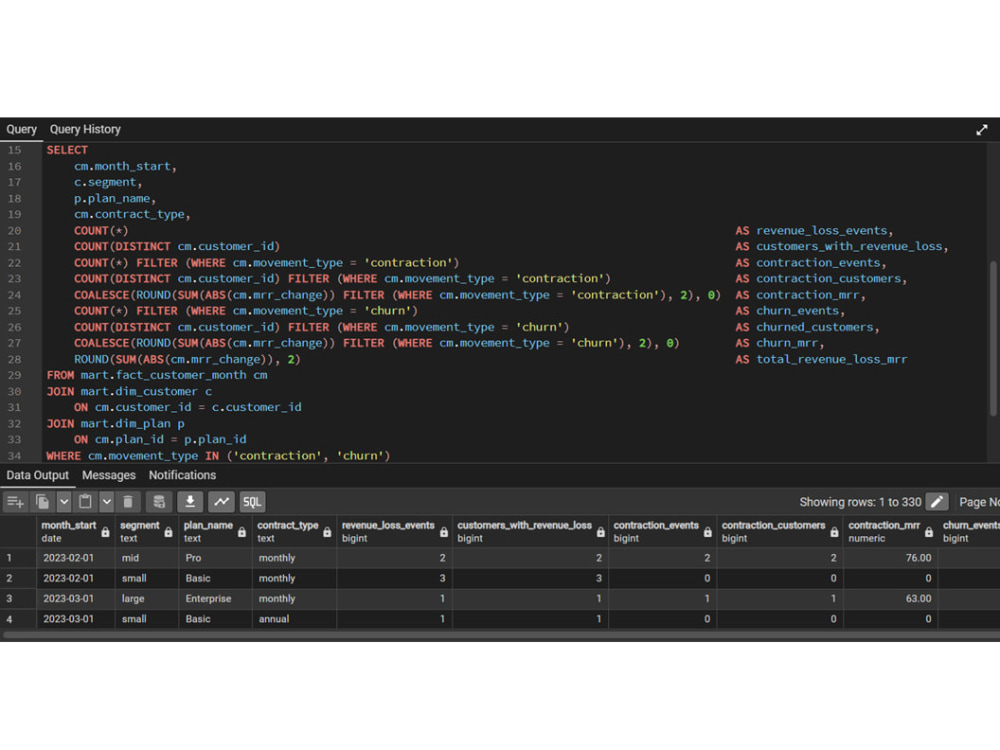The height and width of the screenshot is (750, 1000).
Task: Select row number 3 in results grid
Action: coord(18,599)
